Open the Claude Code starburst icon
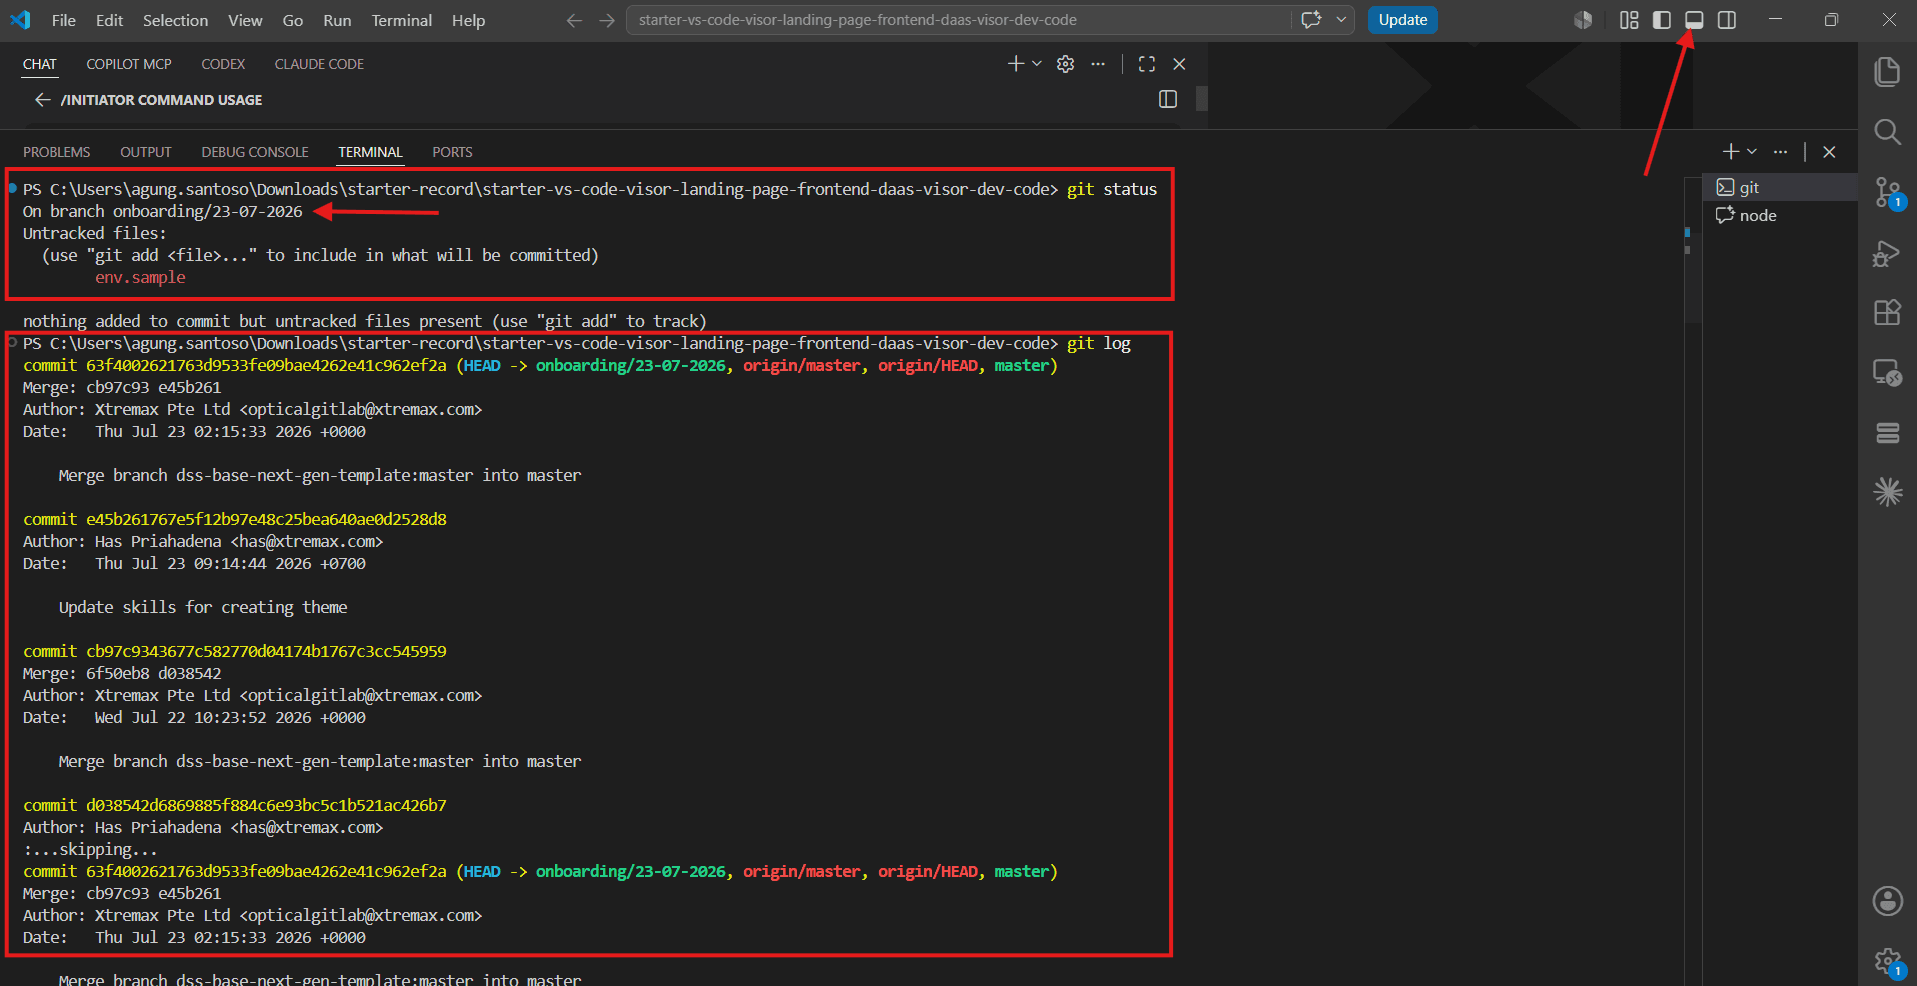 1887,492
